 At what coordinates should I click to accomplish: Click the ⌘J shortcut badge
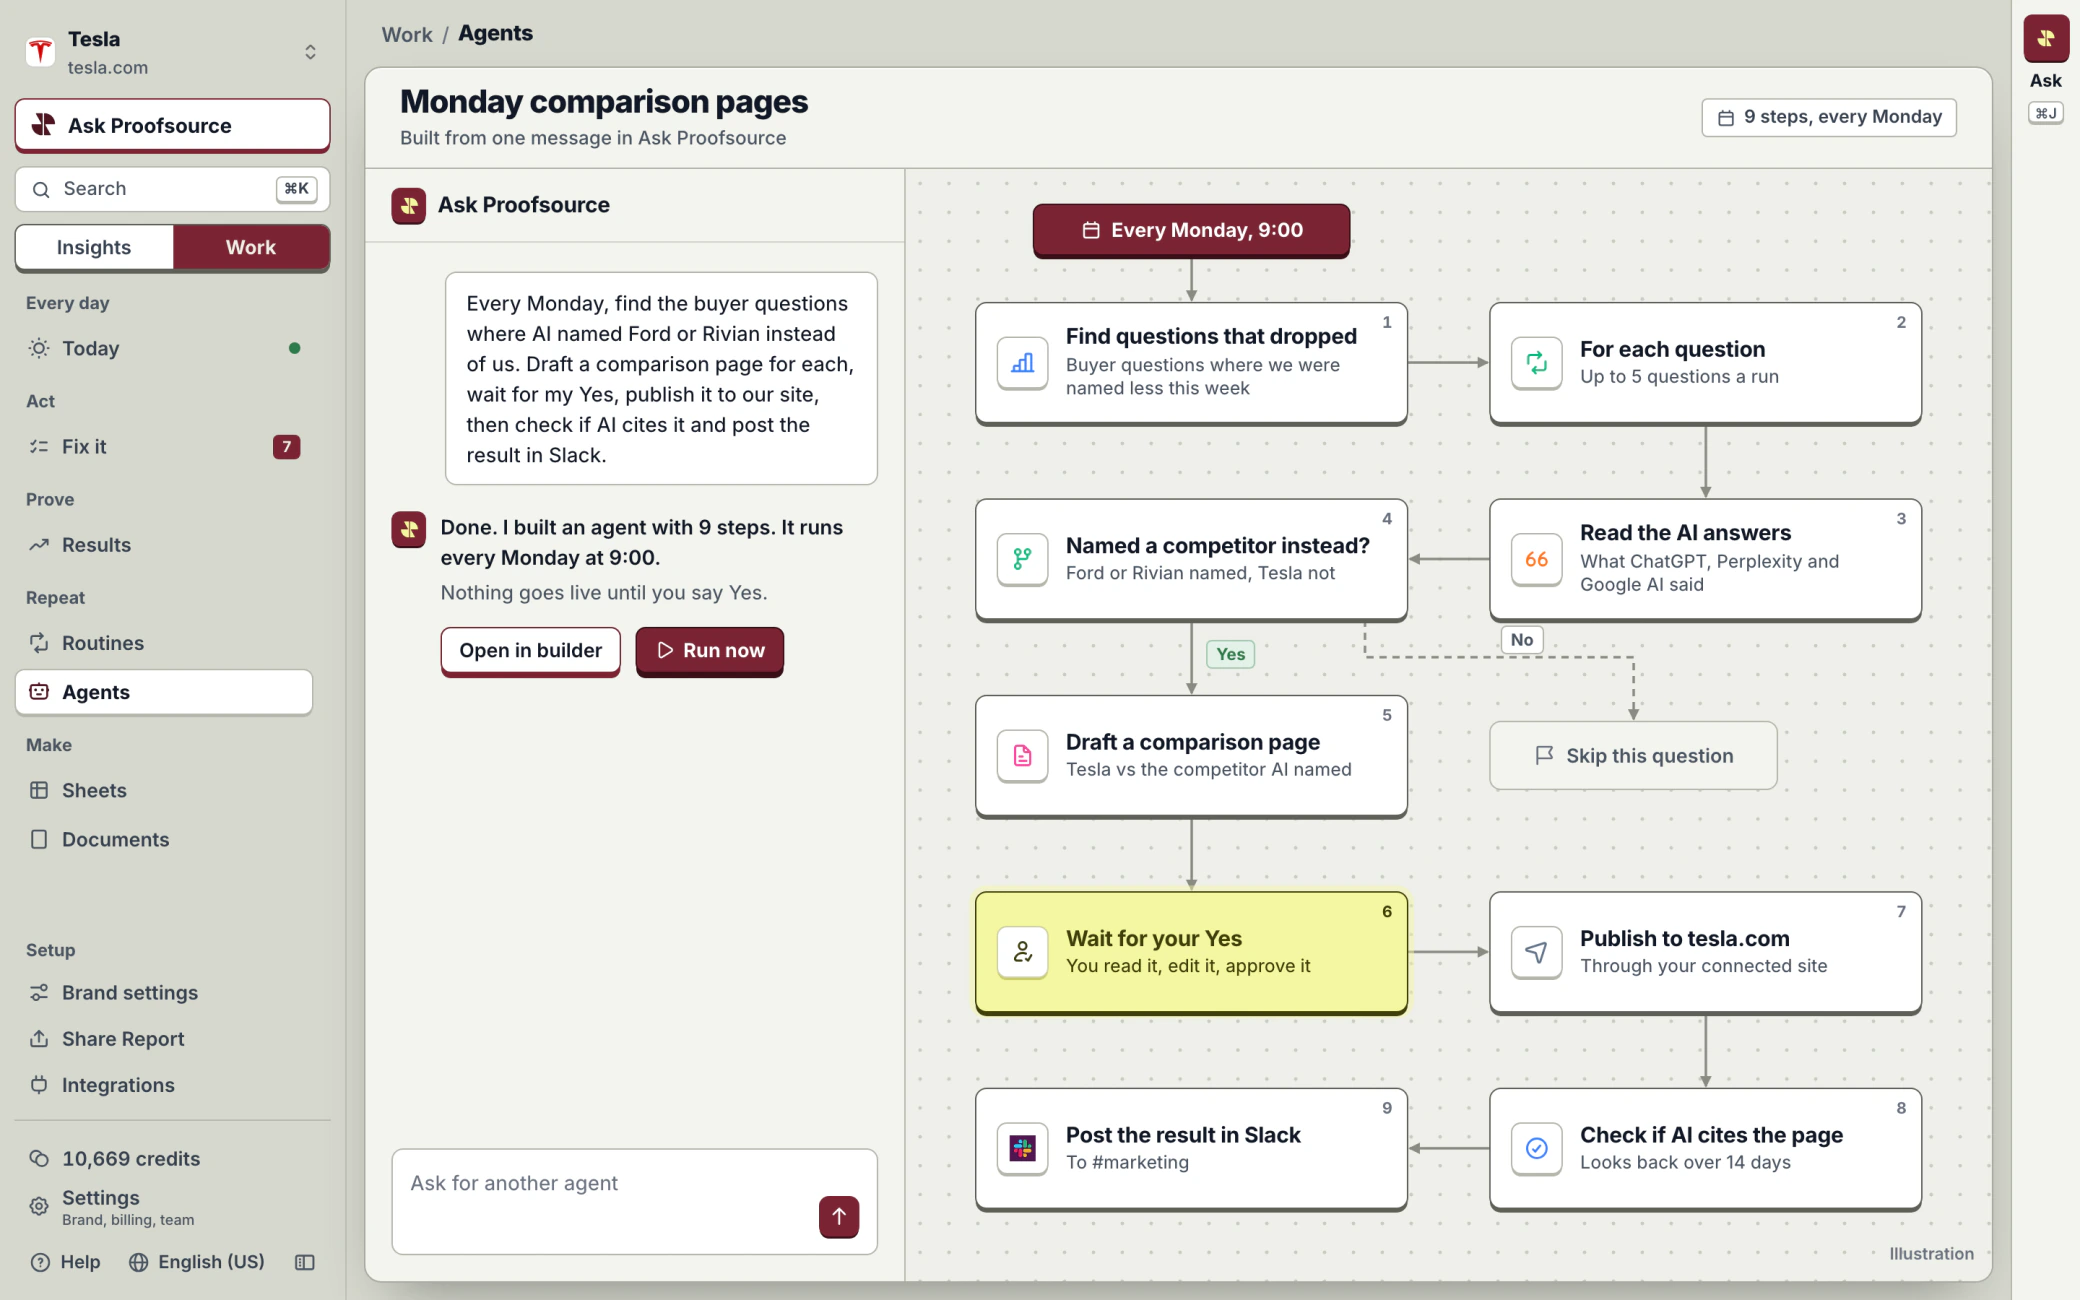(x=2045, y=113)
